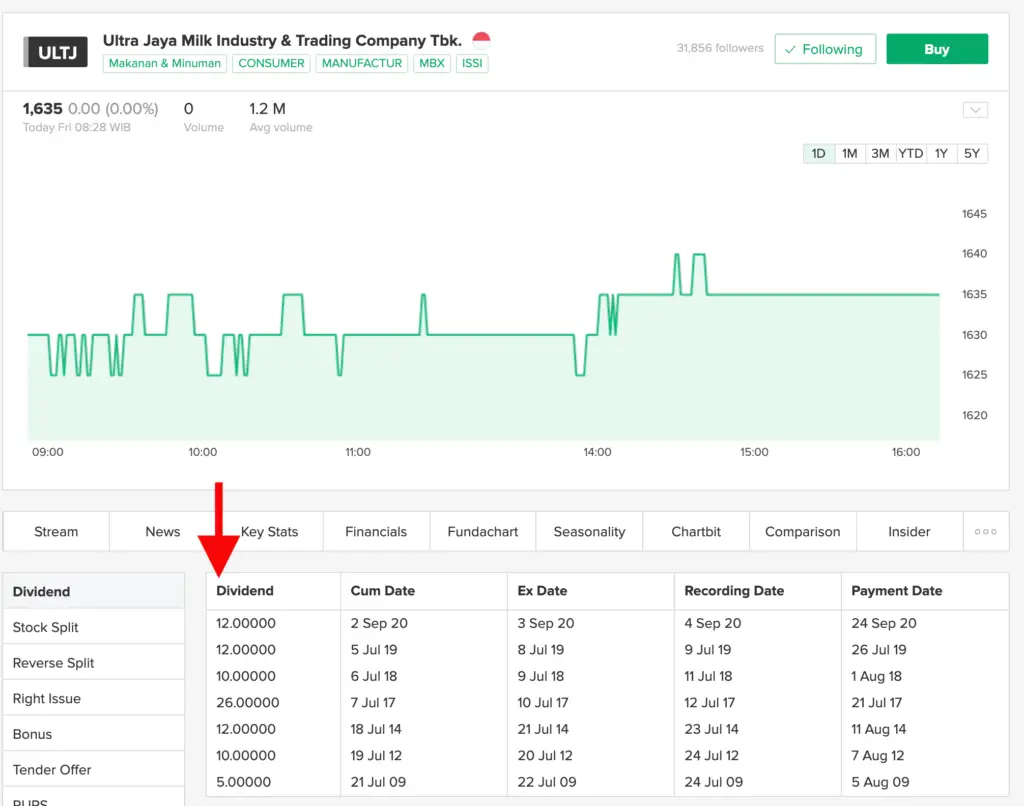Click the ULTJ ticker logo badge
This screenshot has width=1024, height=806.
[x=58, y=52]
